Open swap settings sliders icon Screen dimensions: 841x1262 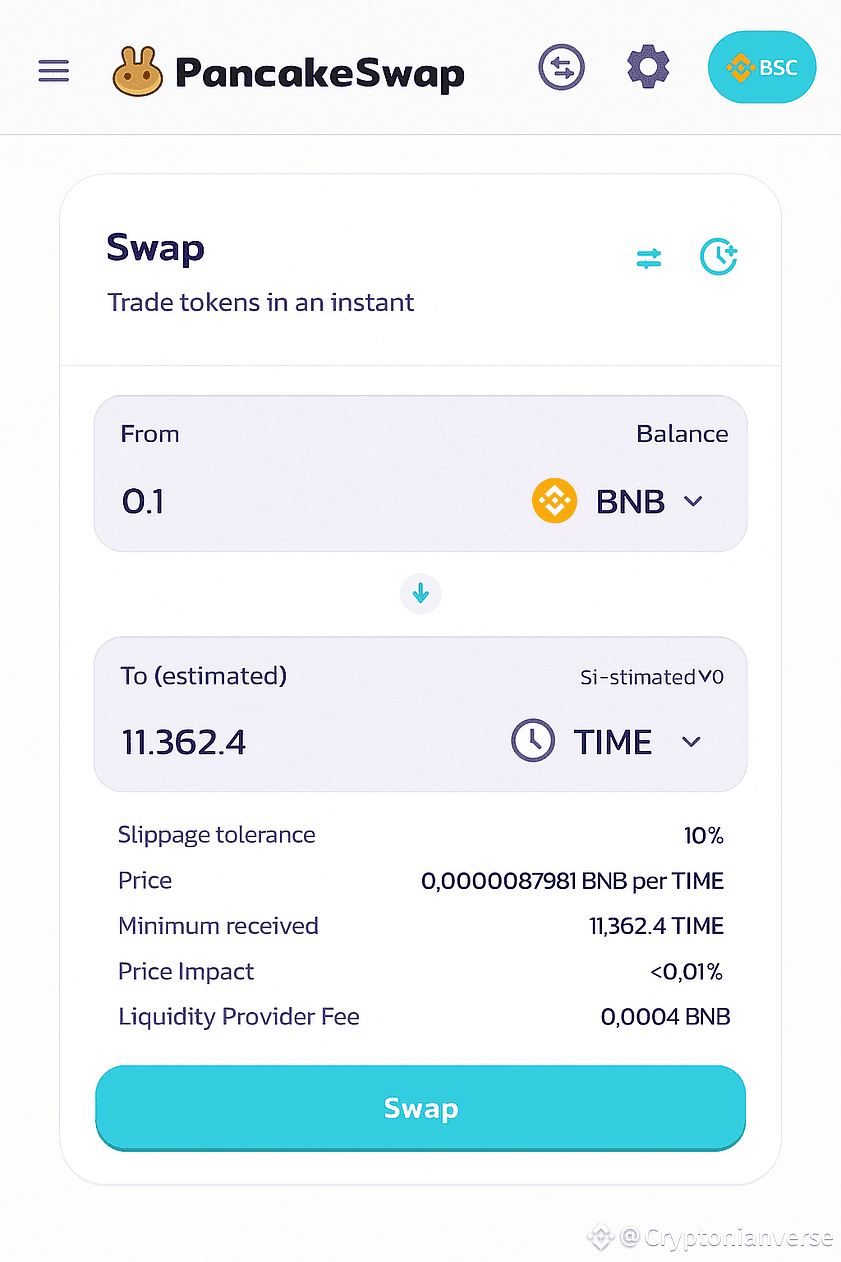click(649, 259)
